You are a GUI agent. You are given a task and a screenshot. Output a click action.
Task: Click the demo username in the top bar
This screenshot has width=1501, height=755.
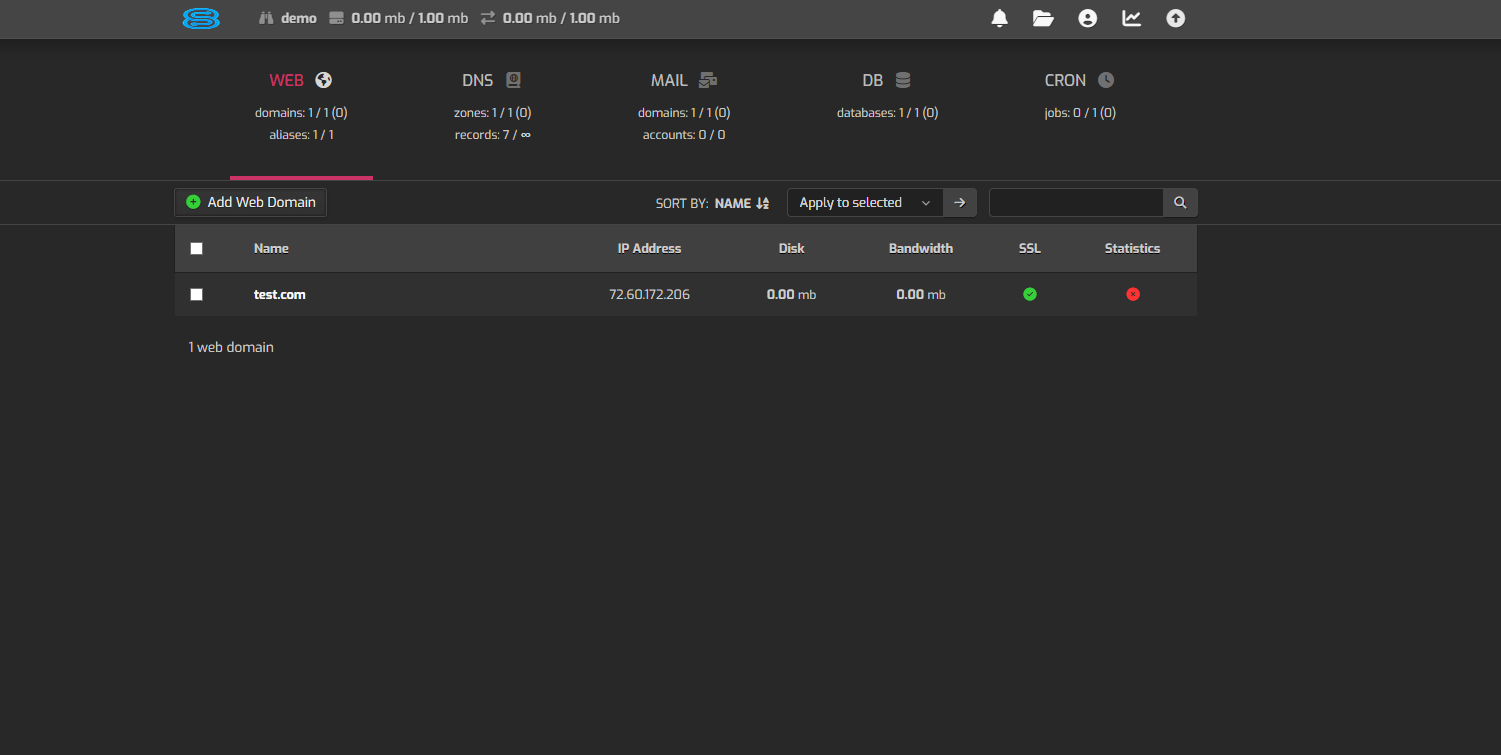299,18
